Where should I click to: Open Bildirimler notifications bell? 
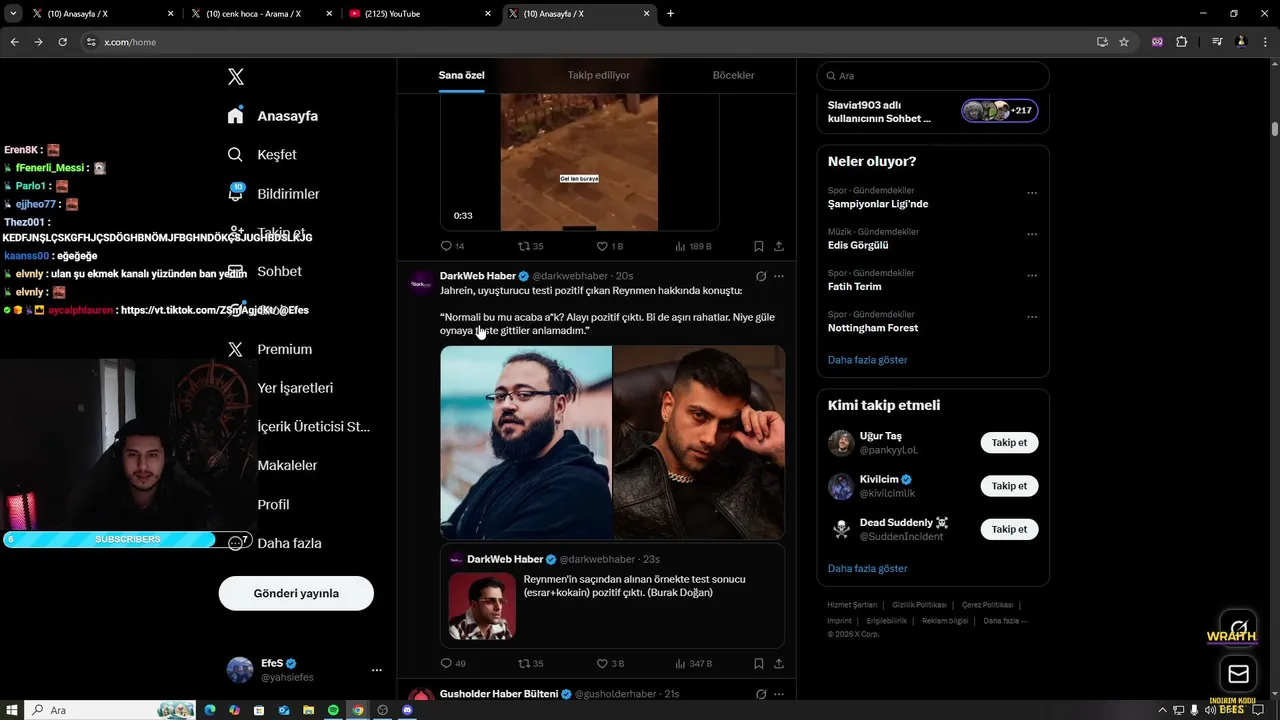click(x=273, y=194)
